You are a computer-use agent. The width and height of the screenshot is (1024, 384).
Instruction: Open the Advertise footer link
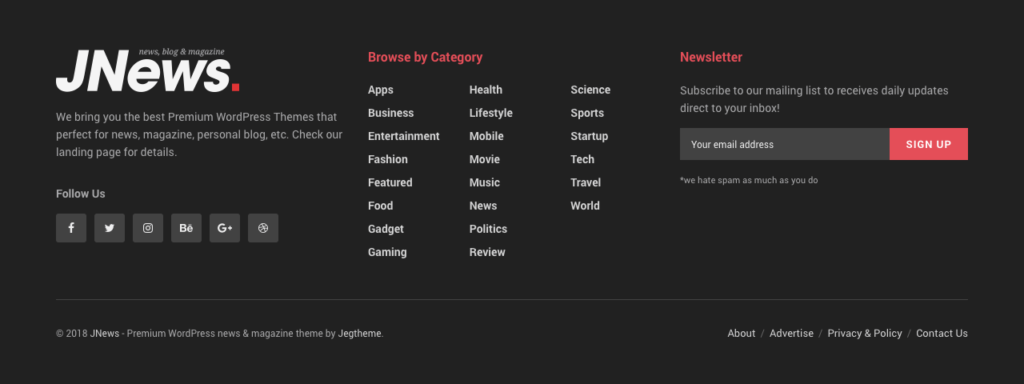[792, 333]
